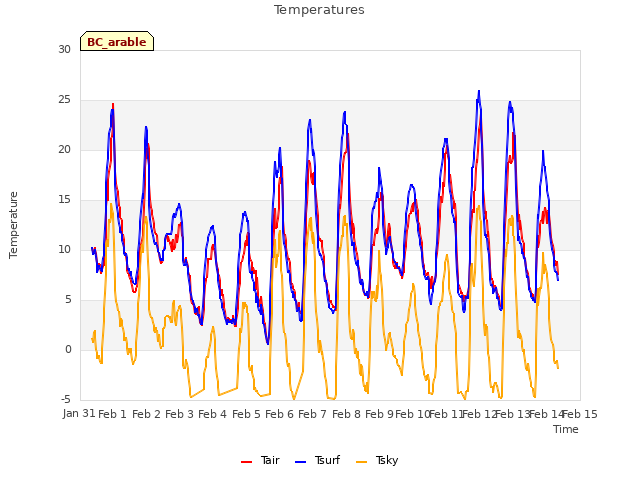Click the Feb 14 x-axis tick label
Screen dimensions: 640x480
tap(546, 414)
